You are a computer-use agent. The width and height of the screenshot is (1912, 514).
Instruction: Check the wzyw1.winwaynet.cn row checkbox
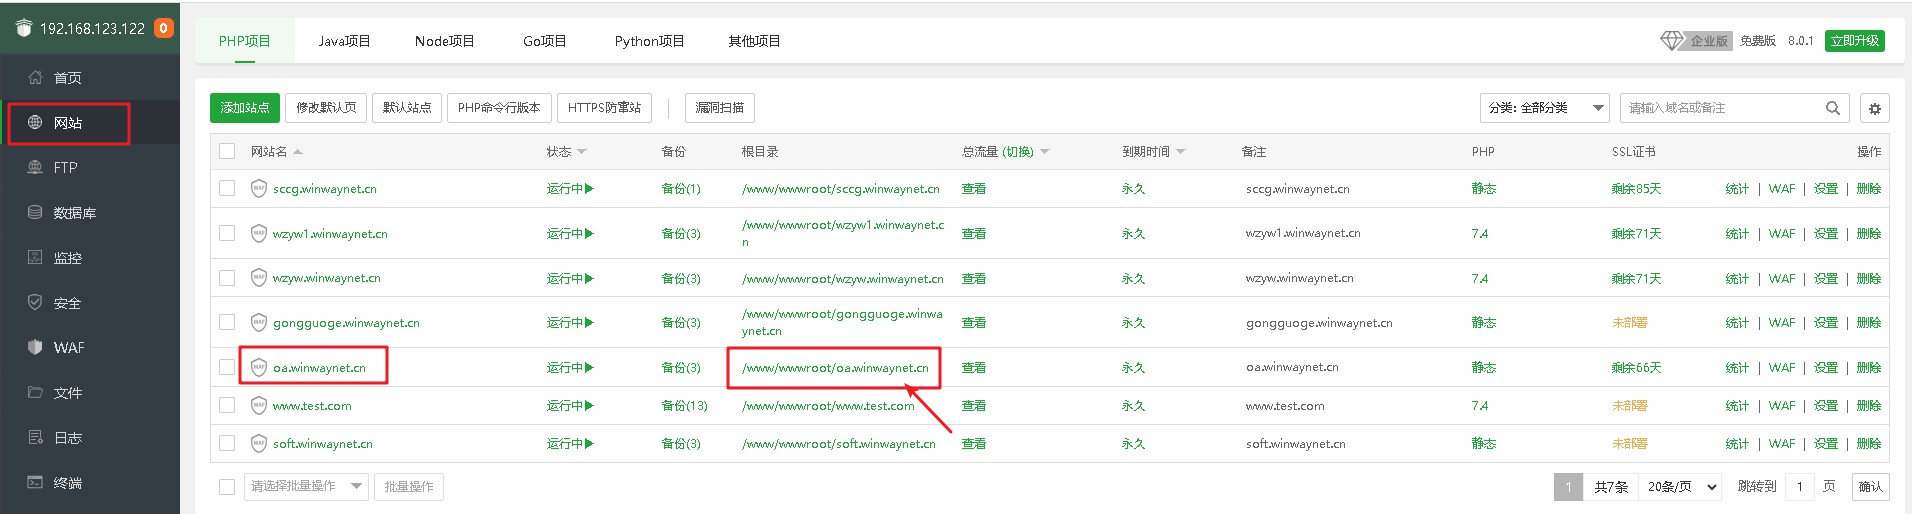[x=227, y=233]
